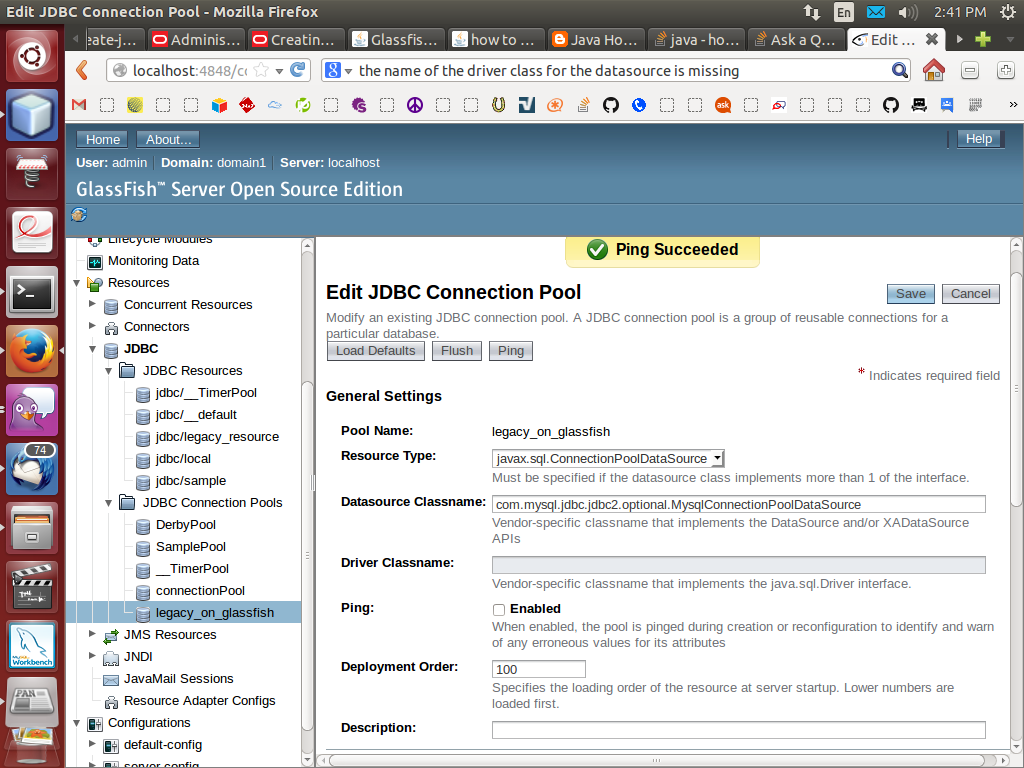1024x768 pixels.
Task: Click the Deployment Order field
Action: point(539,669)
